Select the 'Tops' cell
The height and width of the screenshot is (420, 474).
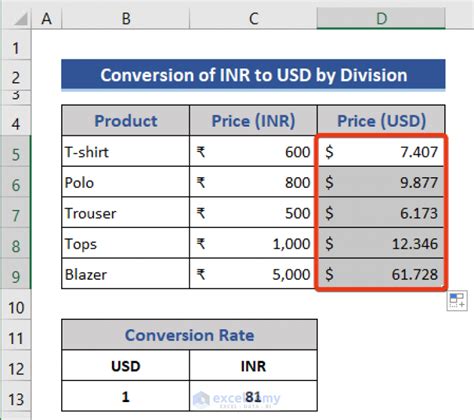point(126,243)
